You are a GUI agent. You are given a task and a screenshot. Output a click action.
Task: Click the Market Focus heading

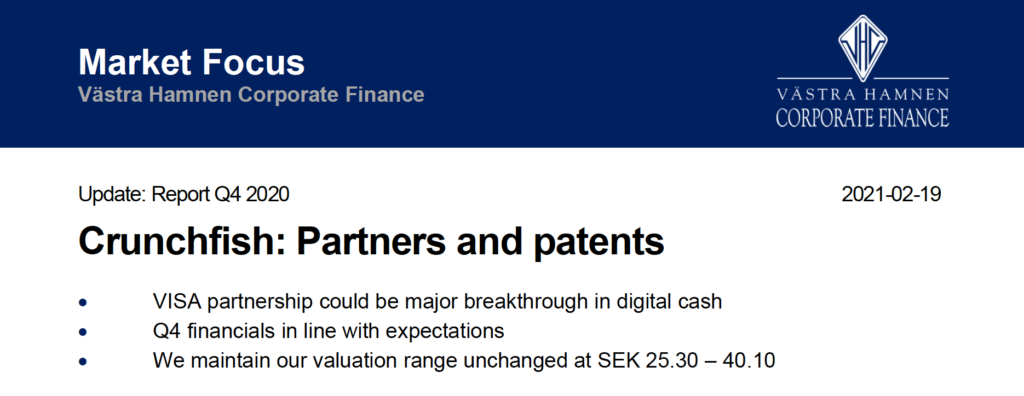191,63
